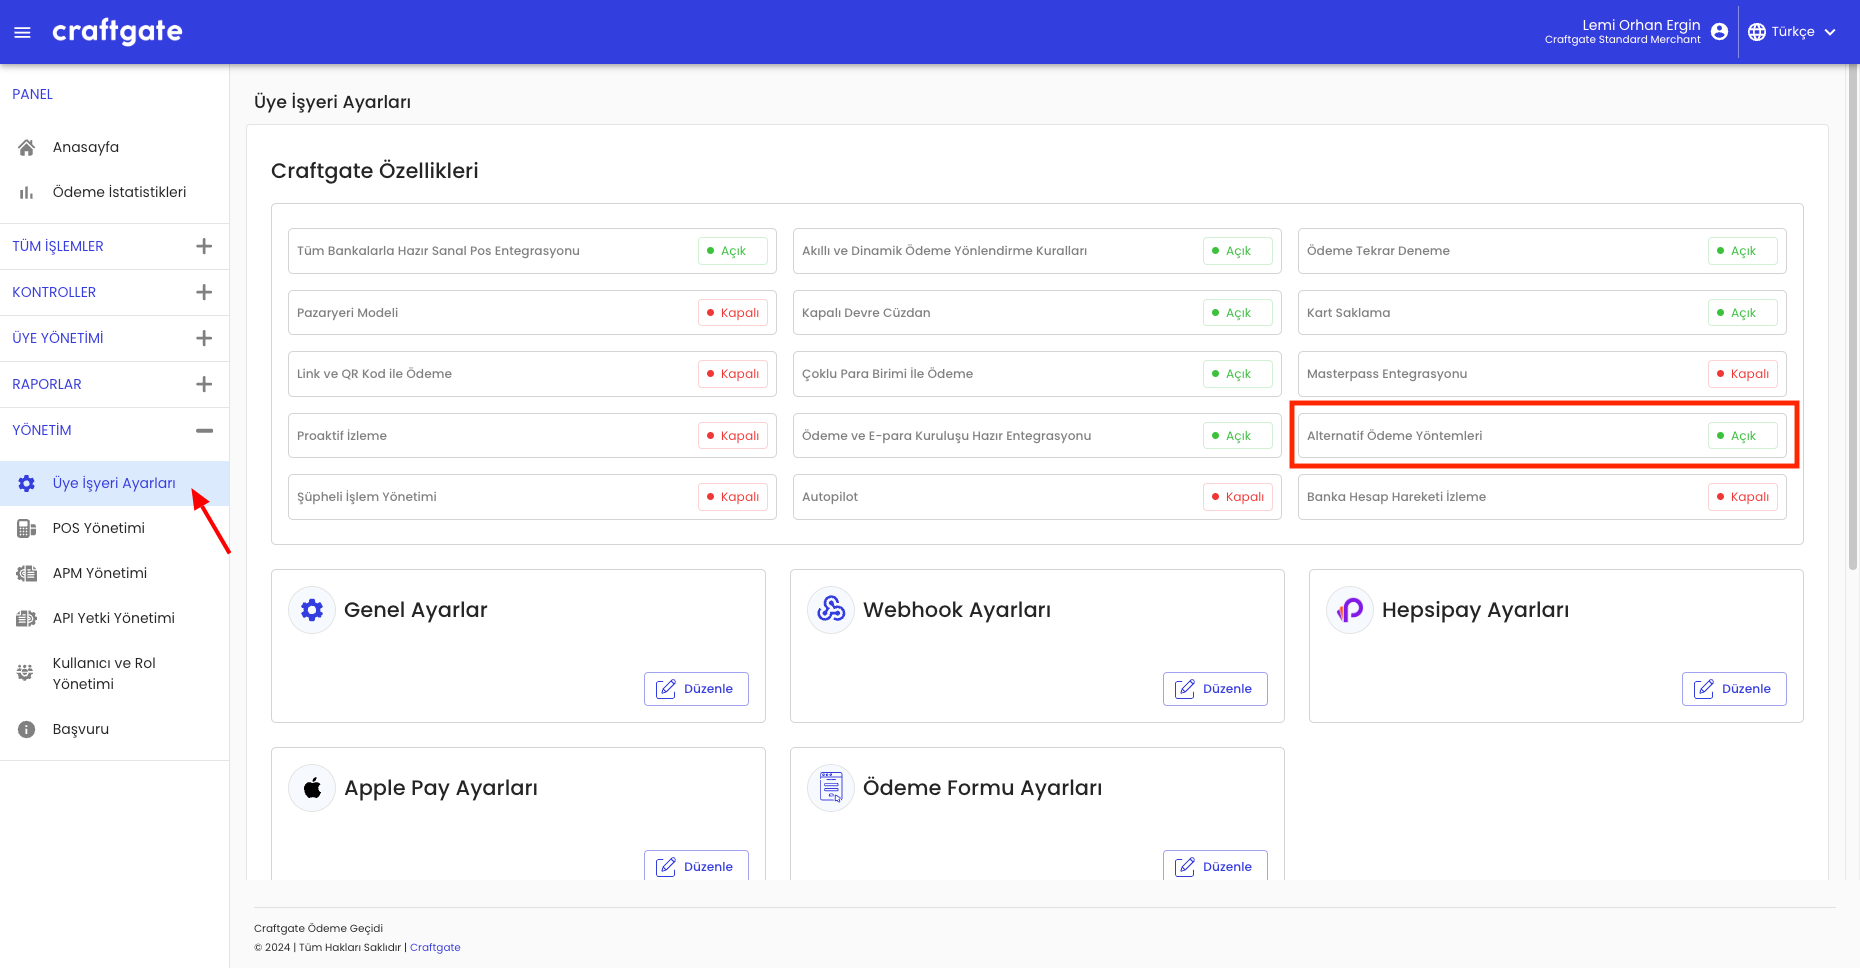Toggle Alternatif Ödeme Yöntemleri Açık status

point(1741,436)
